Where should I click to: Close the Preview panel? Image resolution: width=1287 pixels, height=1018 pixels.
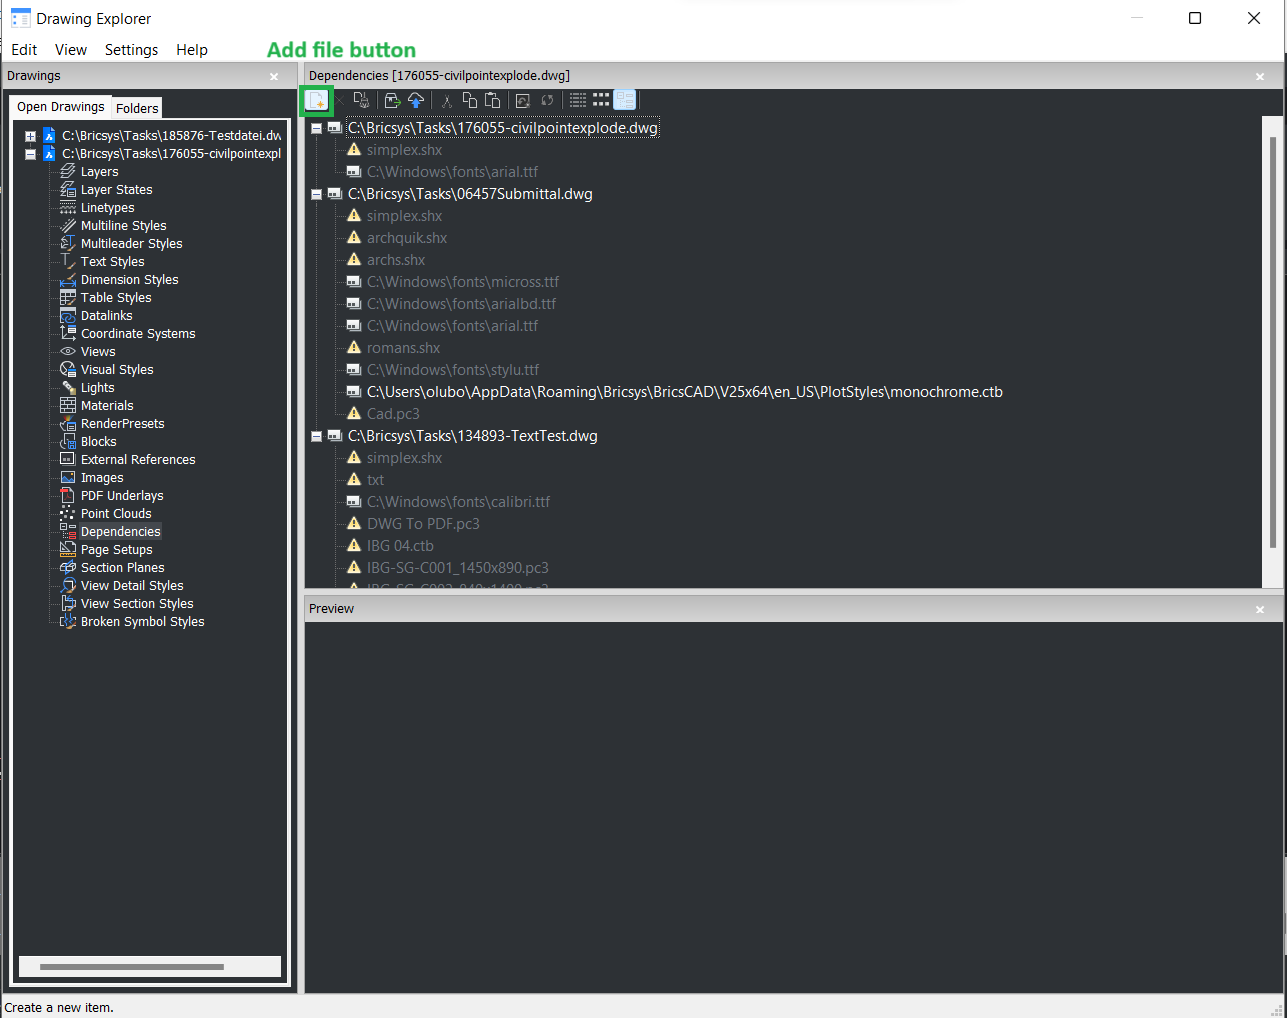click(x=1260, y=609)
